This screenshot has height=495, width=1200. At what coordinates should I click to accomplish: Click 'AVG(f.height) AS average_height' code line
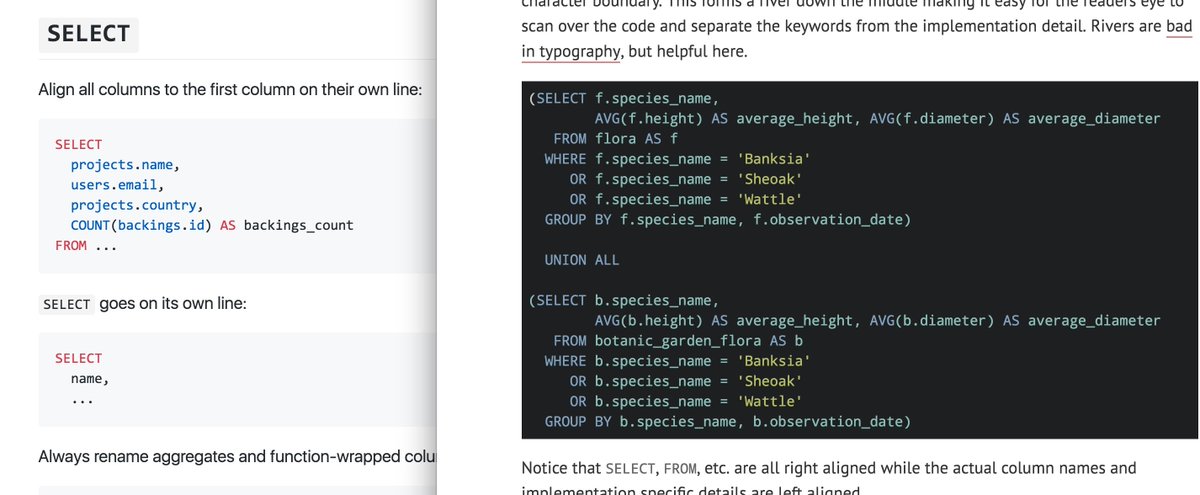877,118
